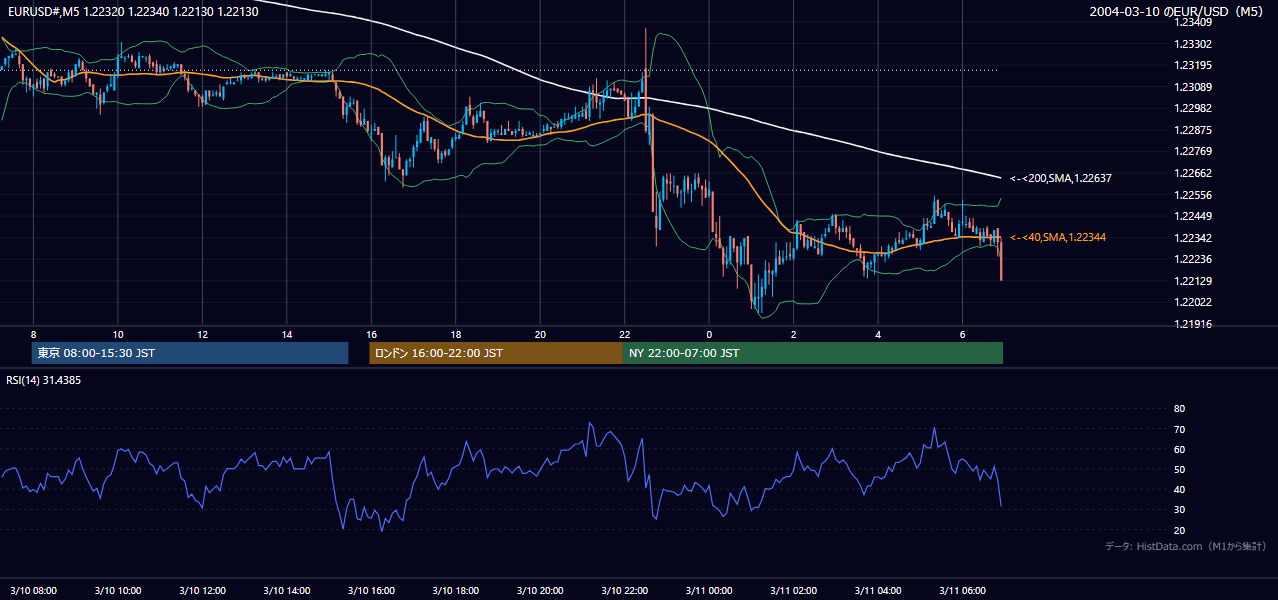Click price axis value 1.22556

1191,194
